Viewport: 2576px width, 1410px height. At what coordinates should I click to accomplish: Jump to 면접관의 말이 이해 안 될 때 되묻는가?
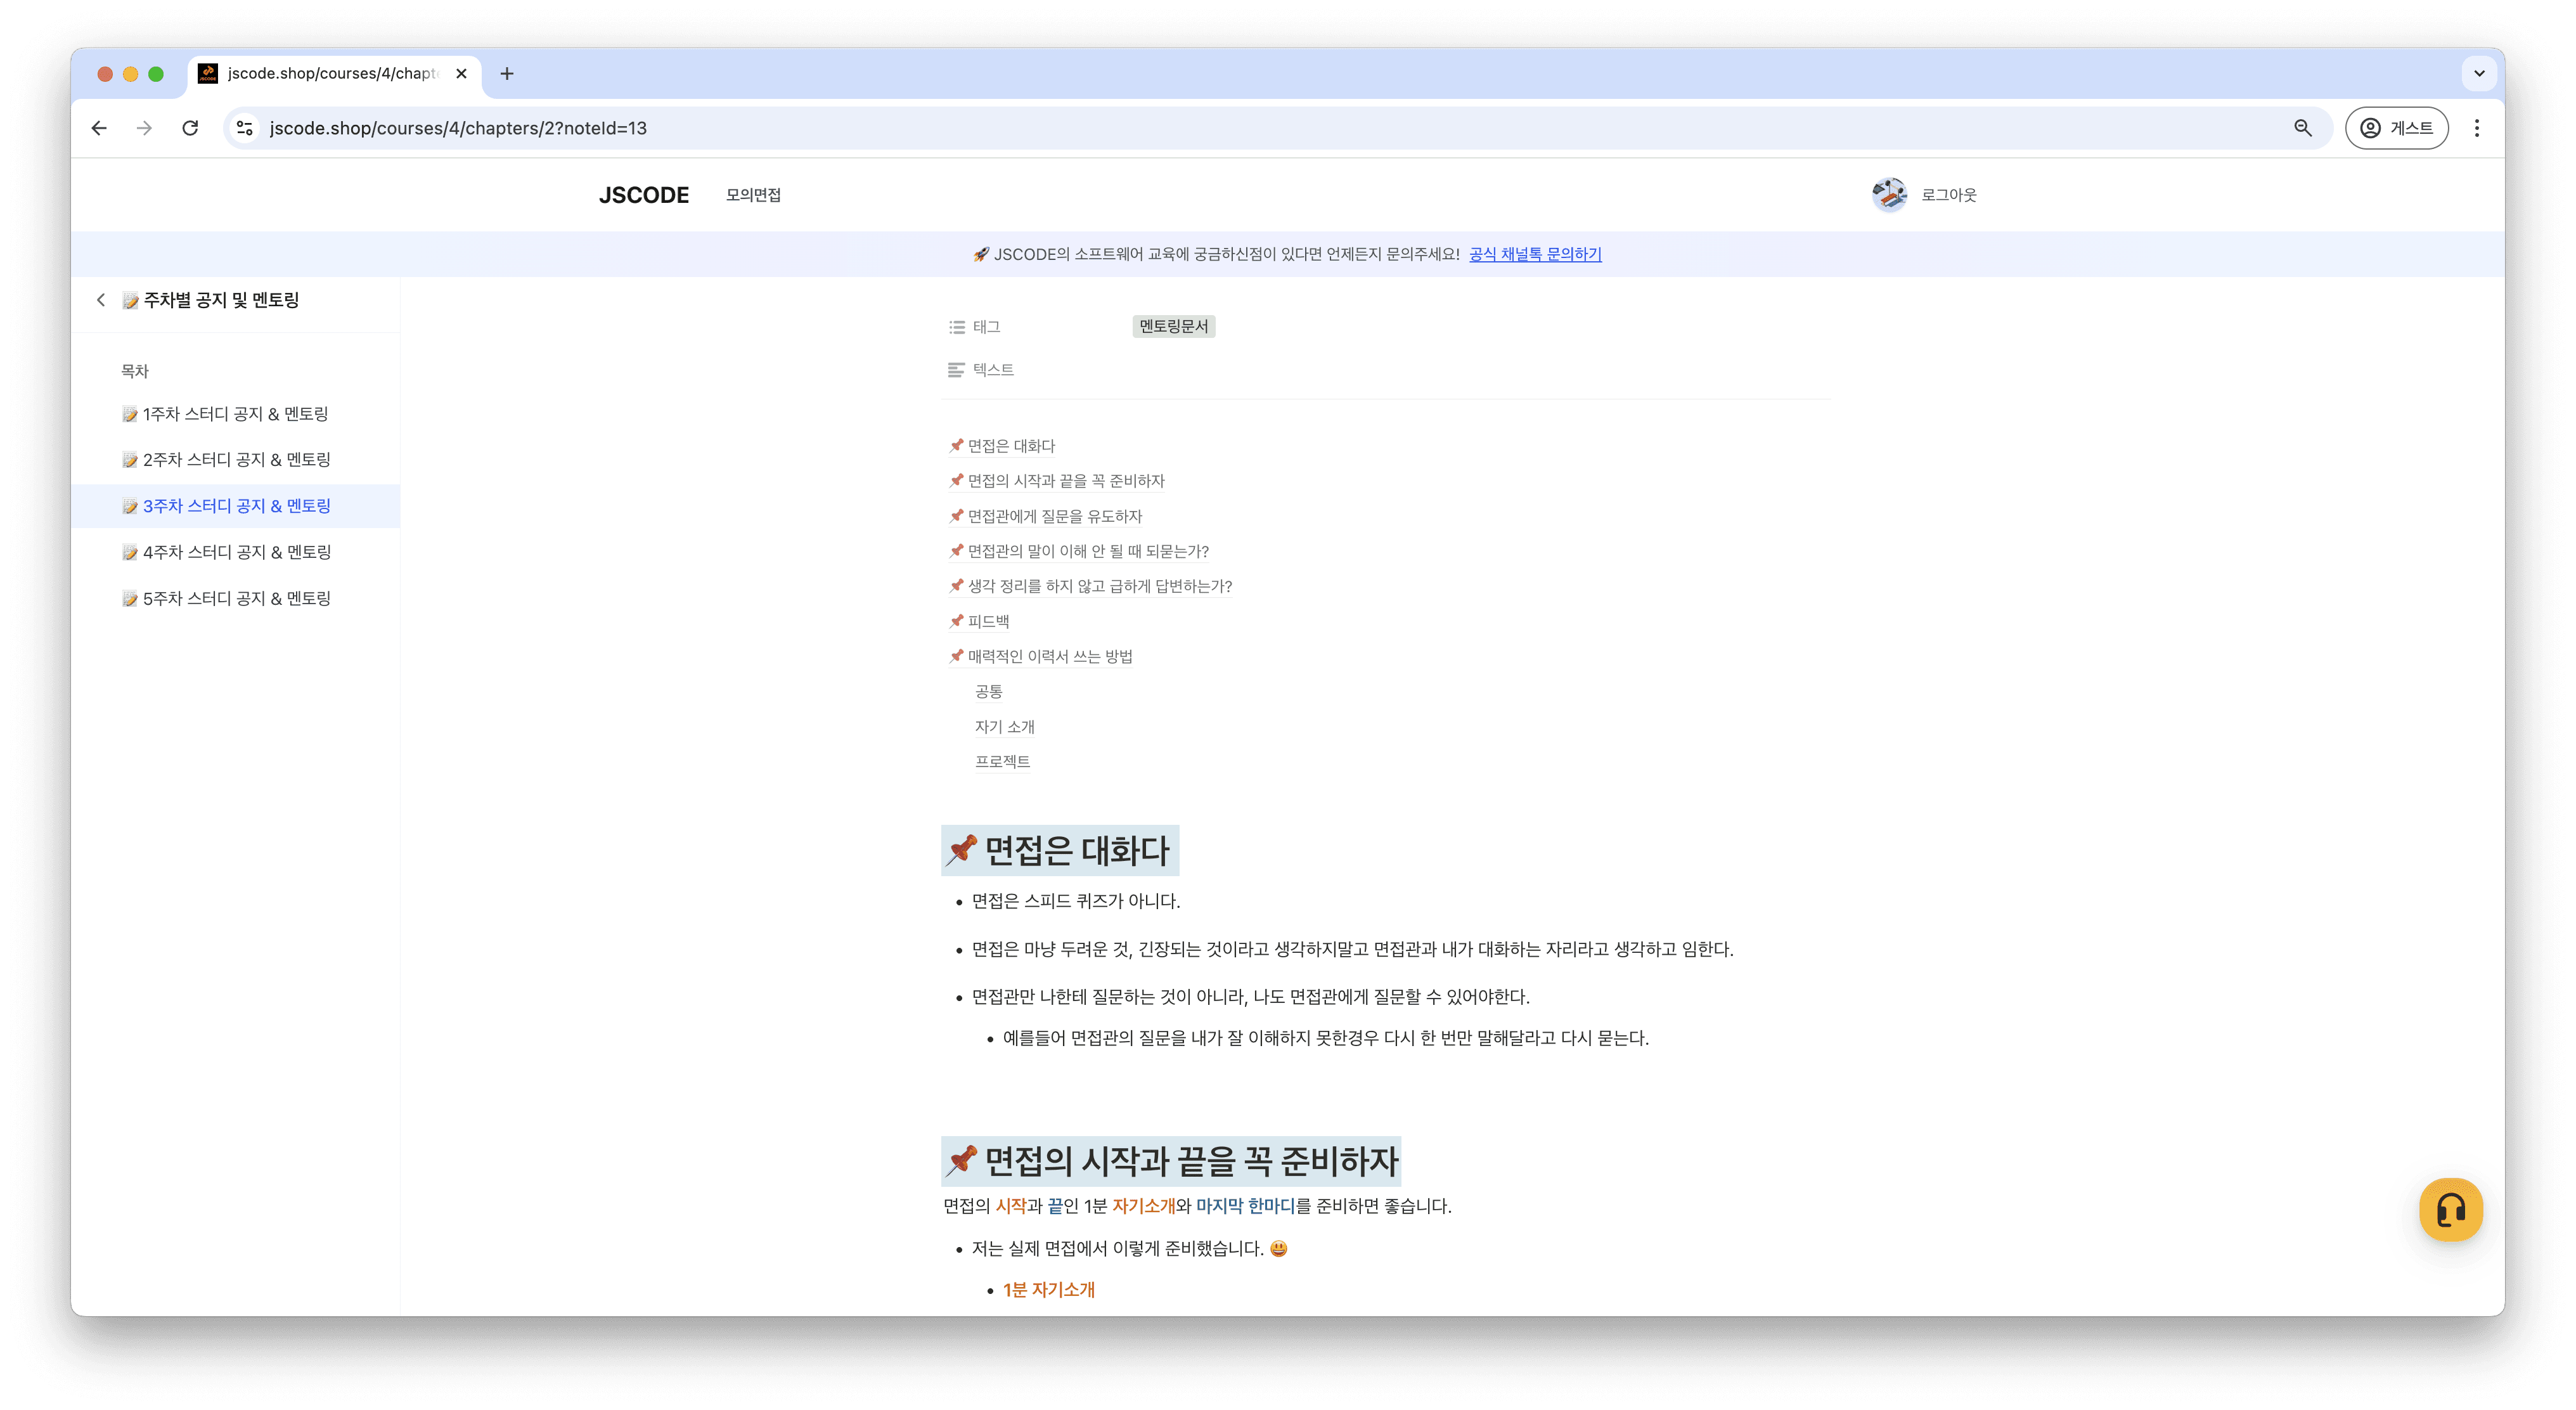pyautogui.click(x=1079, y=551)
